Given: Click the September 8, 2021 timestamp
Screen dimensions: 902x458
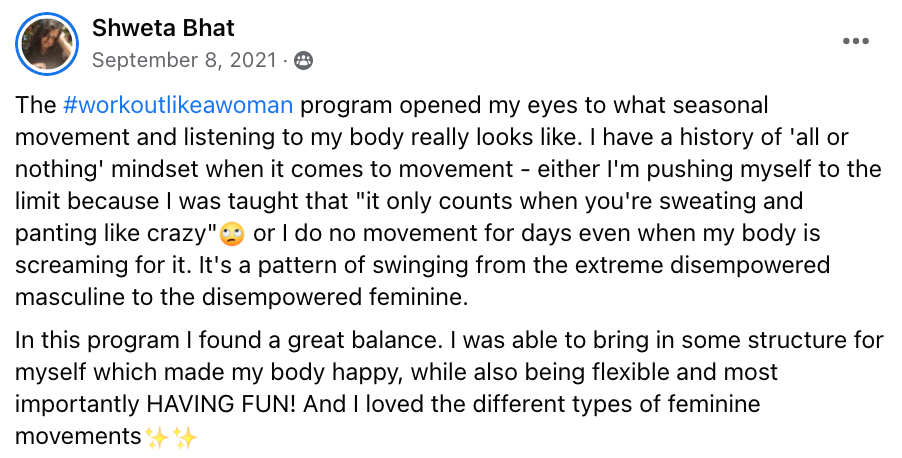Looking at the screenshot, I should tap(184, 60).
